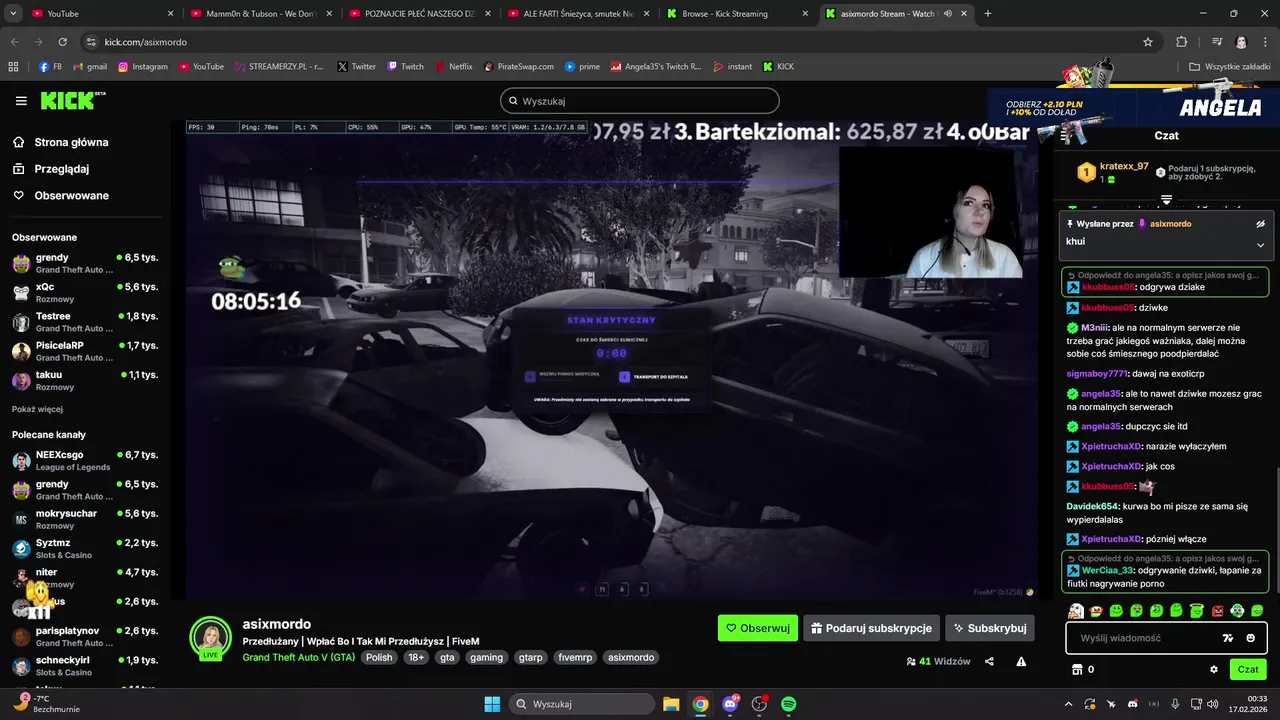Open the Windows Start menu
Viewport: 1280px width, 720px height.
pos(492,704)
